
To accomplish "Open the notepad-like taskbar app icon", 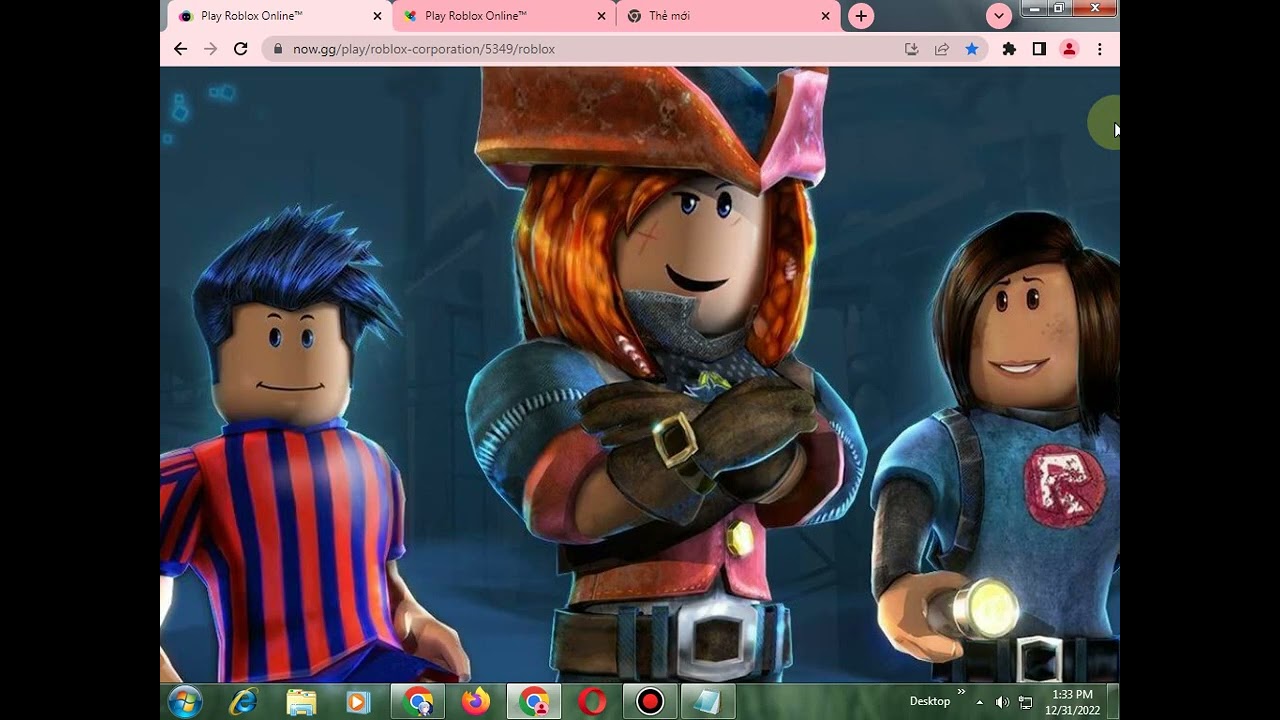I will (708, 702).
